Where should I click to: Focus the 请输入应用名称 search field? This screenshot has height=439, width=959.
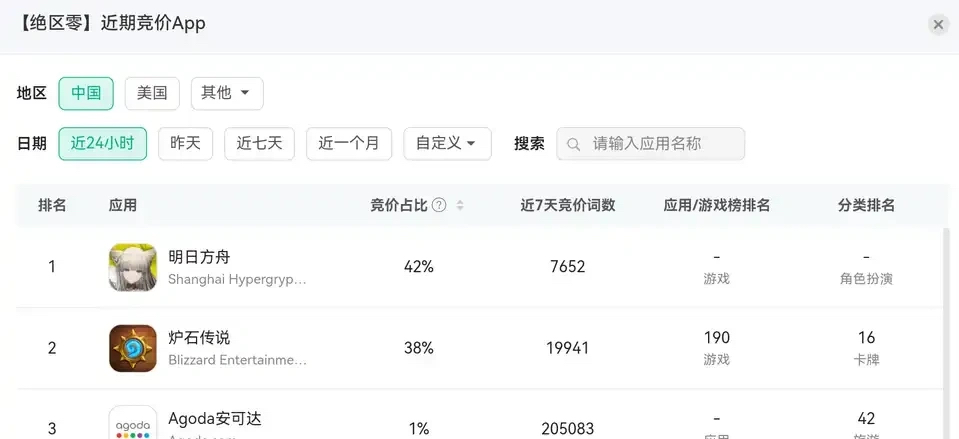[660, 144]
